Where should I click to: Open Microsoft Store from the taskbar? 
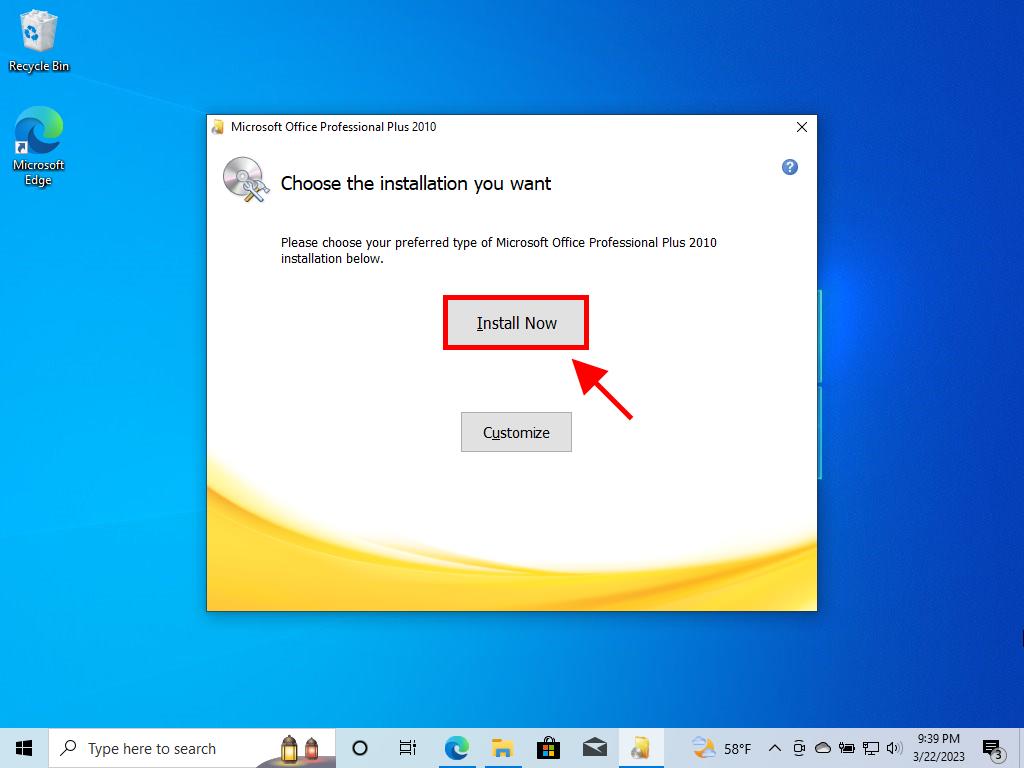tap(548, 748)
